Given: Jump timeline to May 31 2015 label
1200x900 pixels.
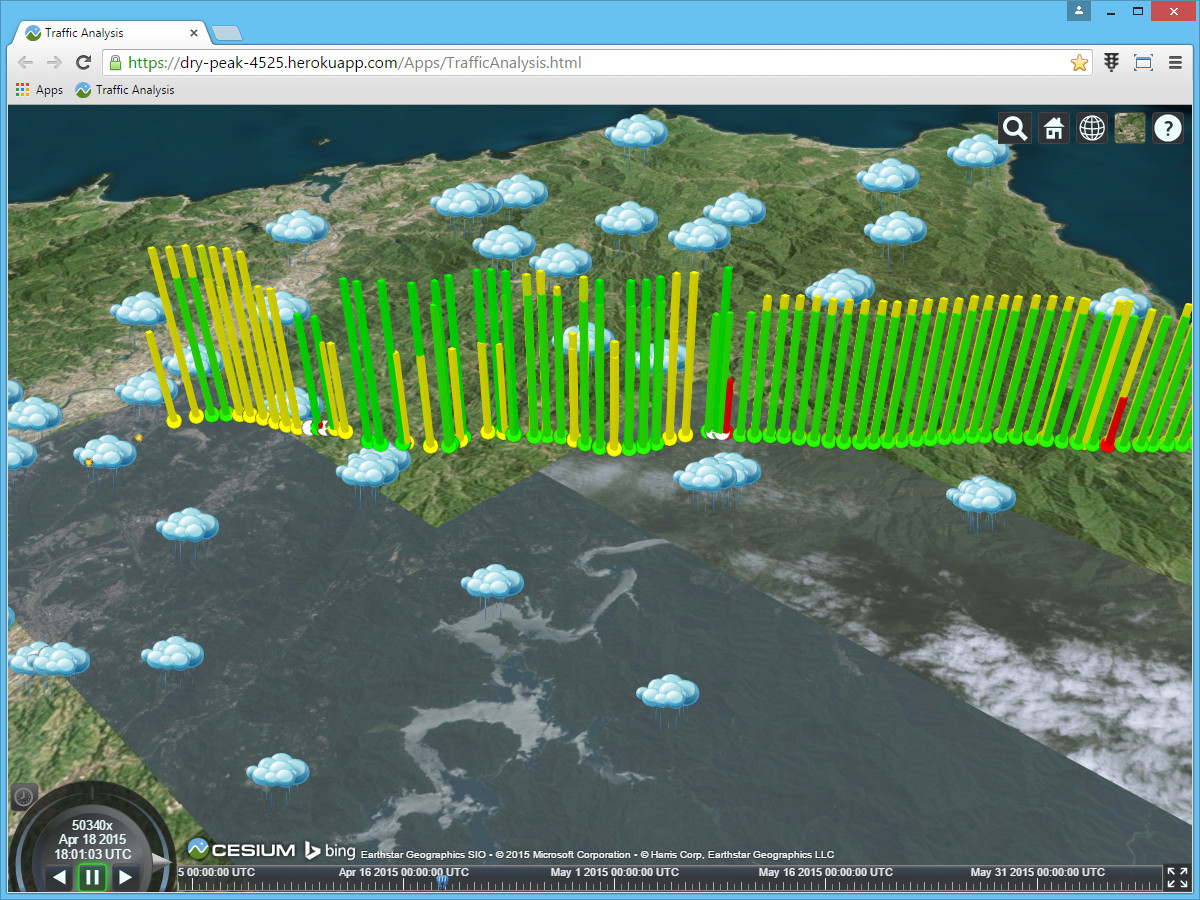Looking at the screenshot, I should pyautogui.click(x=1036, y=873).
